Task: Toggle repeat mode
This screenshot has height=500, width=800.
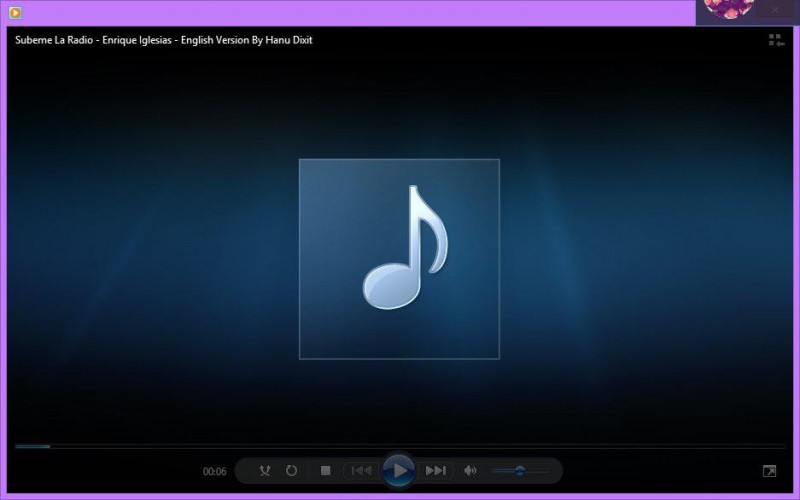Action: [291, 470]
